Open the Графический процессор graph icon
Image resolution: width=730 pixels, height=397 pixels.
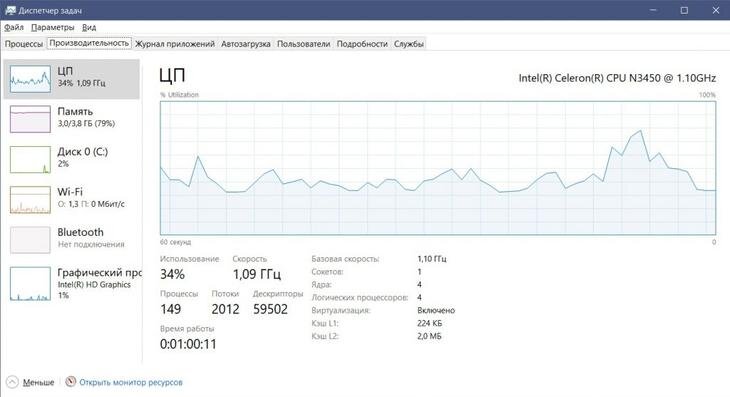(30, 283)
